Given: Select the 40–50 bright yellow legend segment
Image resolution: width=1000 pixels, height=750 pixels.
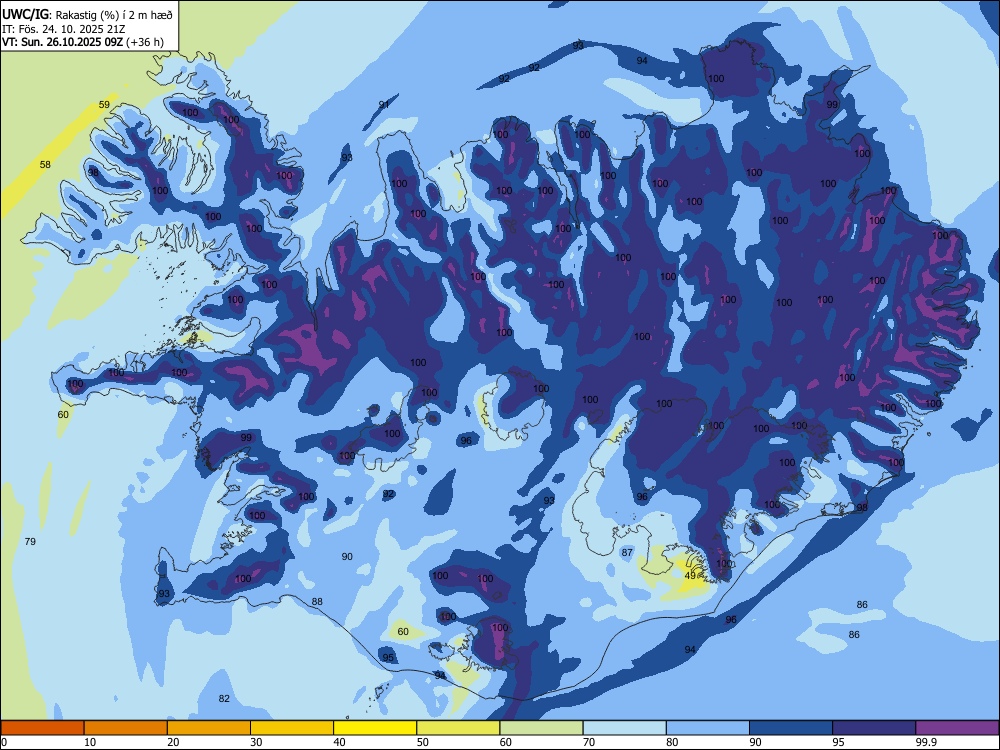Looking at the screenshot, I should pos(375,728).
